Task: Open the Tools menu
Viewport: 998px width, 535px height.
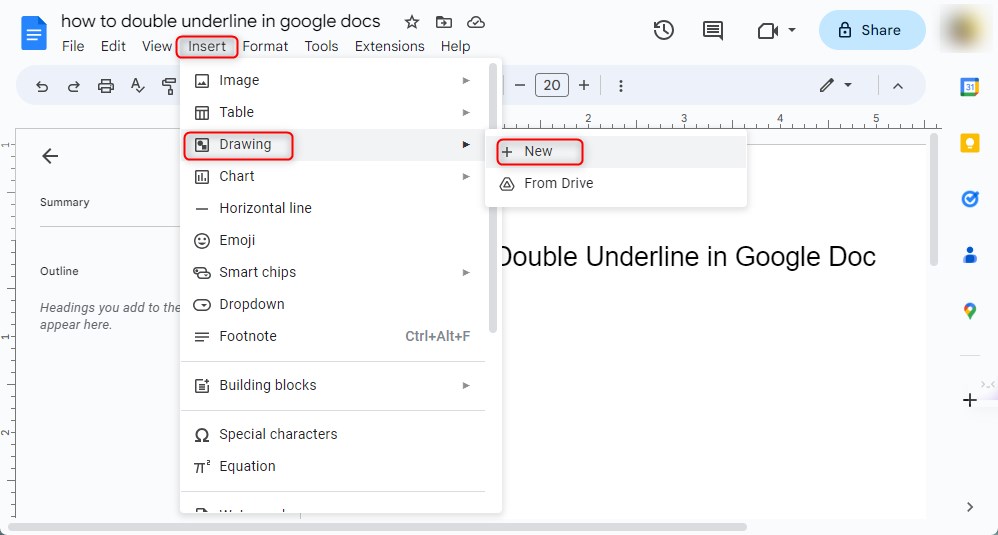Action: pos(321,46)
